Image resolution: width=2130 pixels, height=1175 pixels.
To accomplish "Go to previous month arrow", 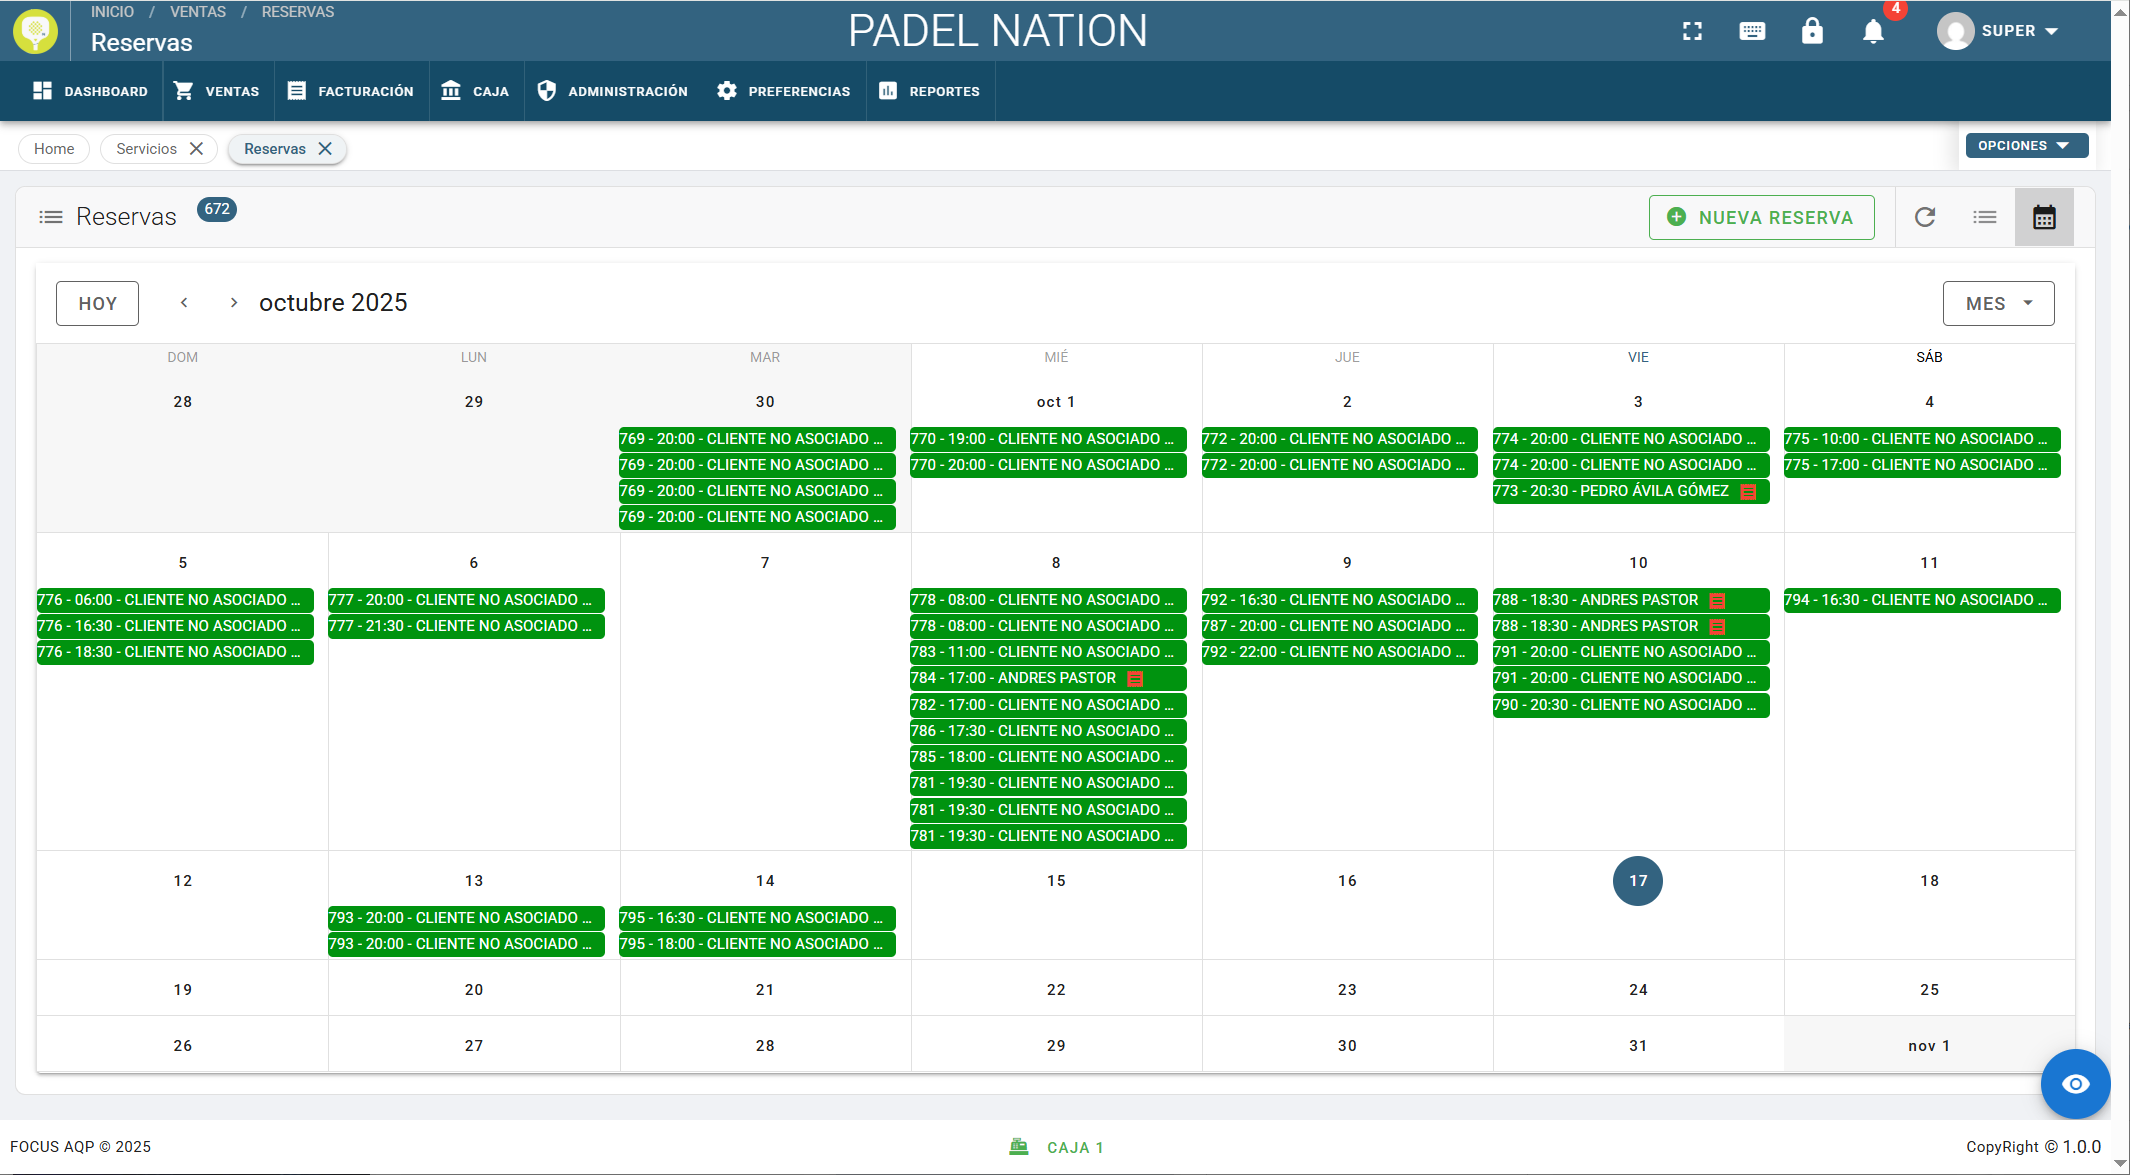I will point(184,303).
